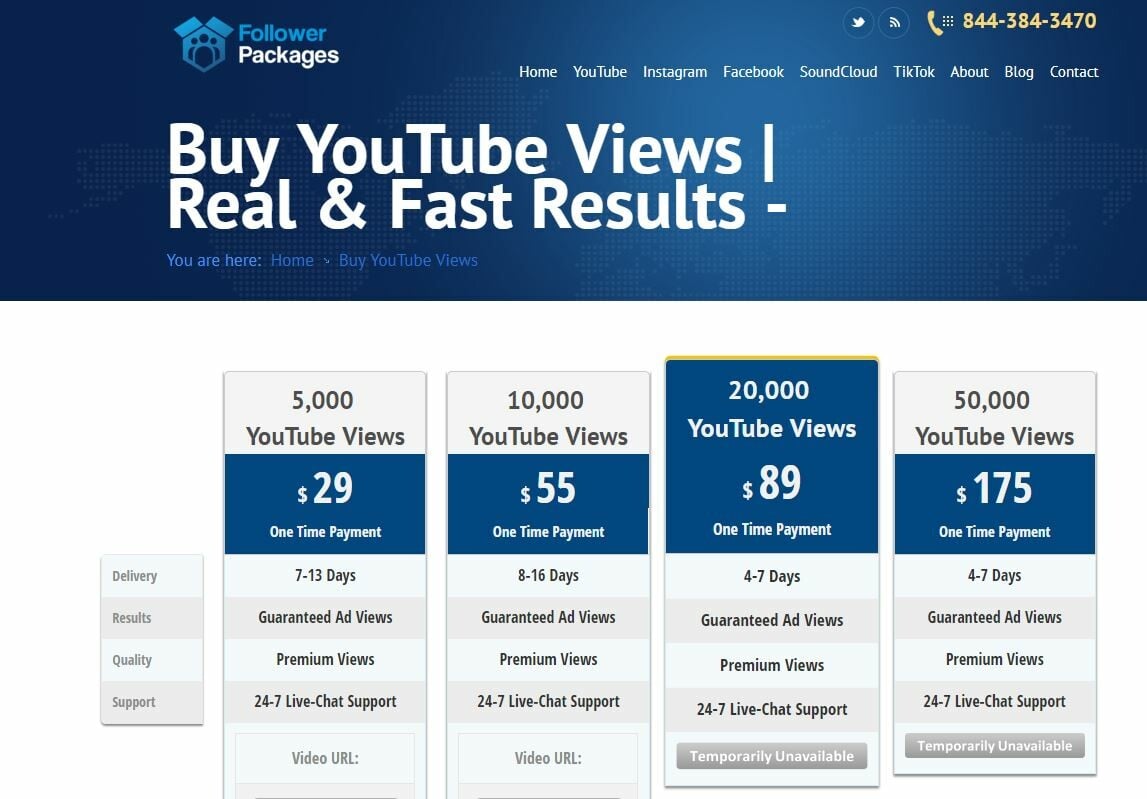Click the Buy YouTube Views breadcrumb

[408, 260]
